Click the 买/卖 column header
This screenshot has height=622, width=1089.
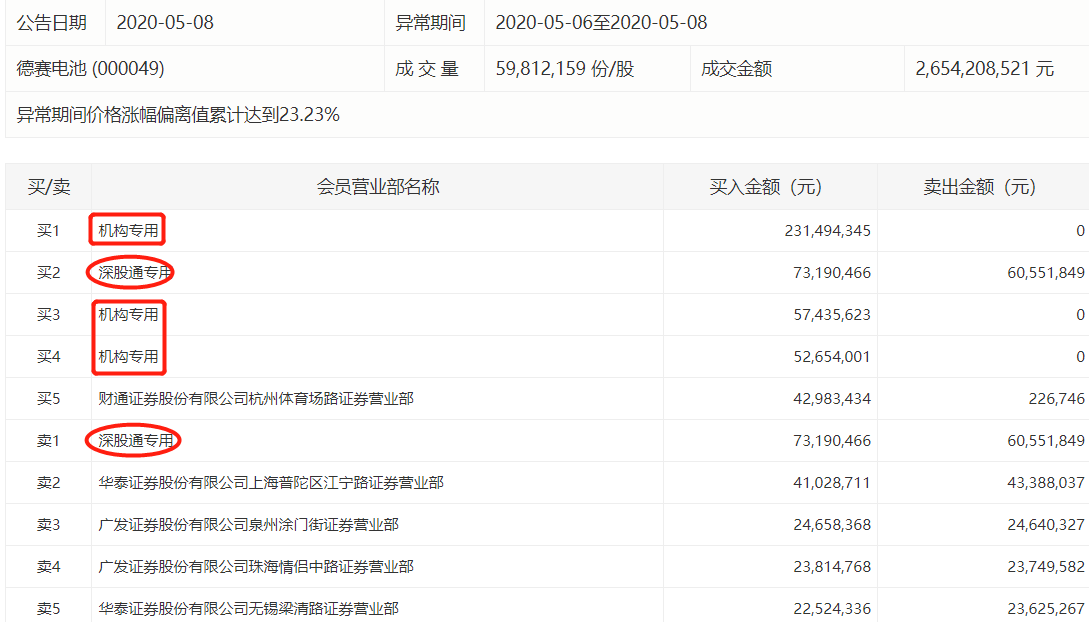(48, 187)
